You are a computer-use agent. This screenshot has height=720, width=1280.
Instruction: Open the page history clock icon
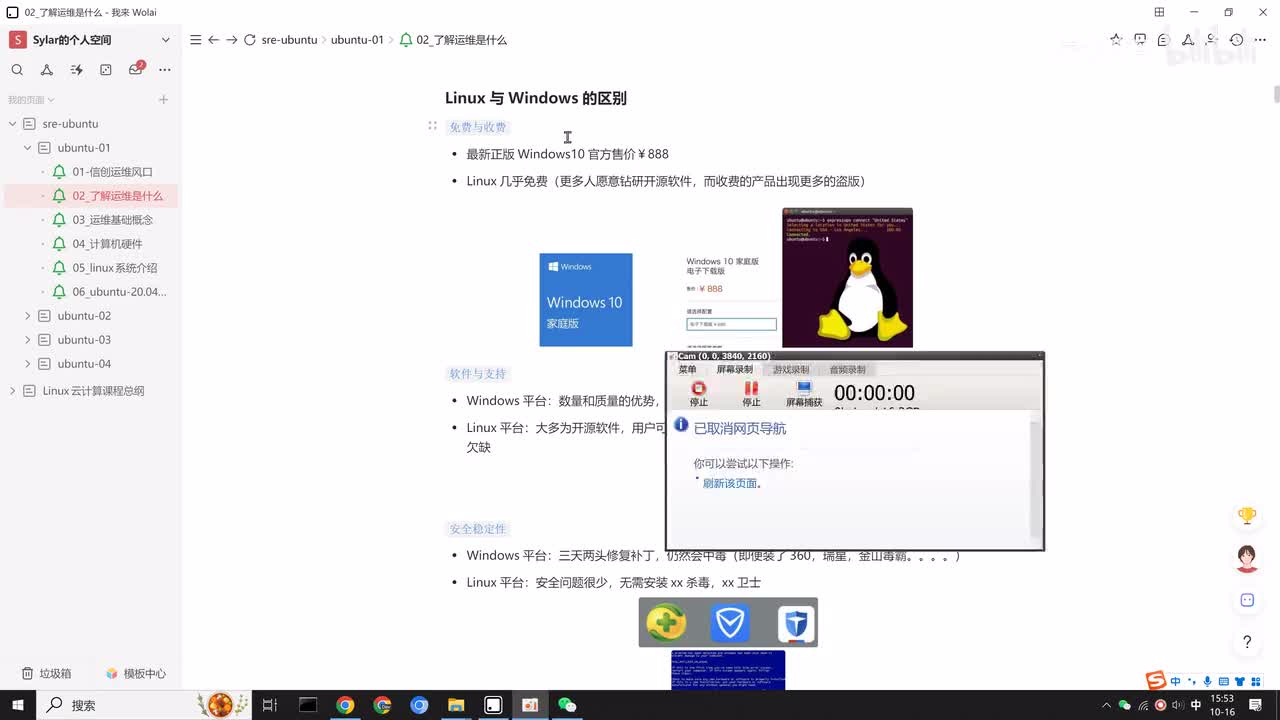coord(1236,40)
